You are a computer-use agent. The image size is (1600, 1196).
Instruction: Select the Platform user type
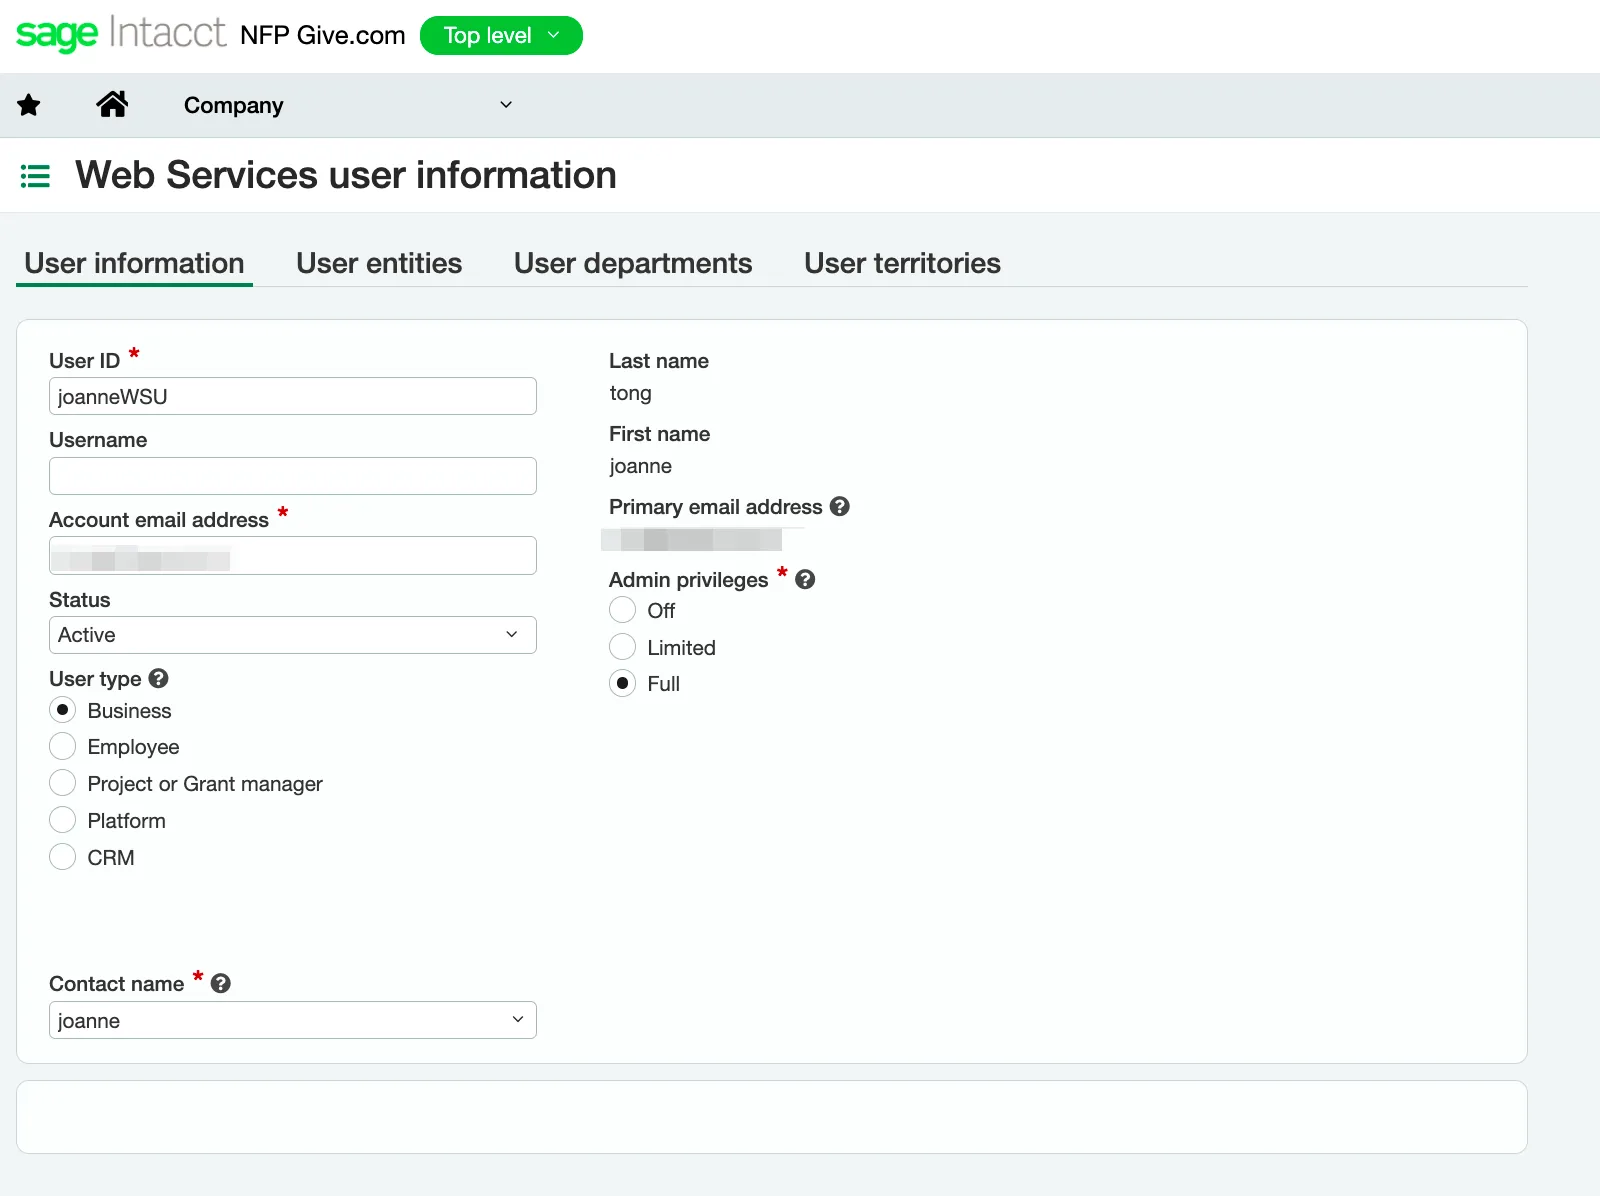tap(62, 820)
